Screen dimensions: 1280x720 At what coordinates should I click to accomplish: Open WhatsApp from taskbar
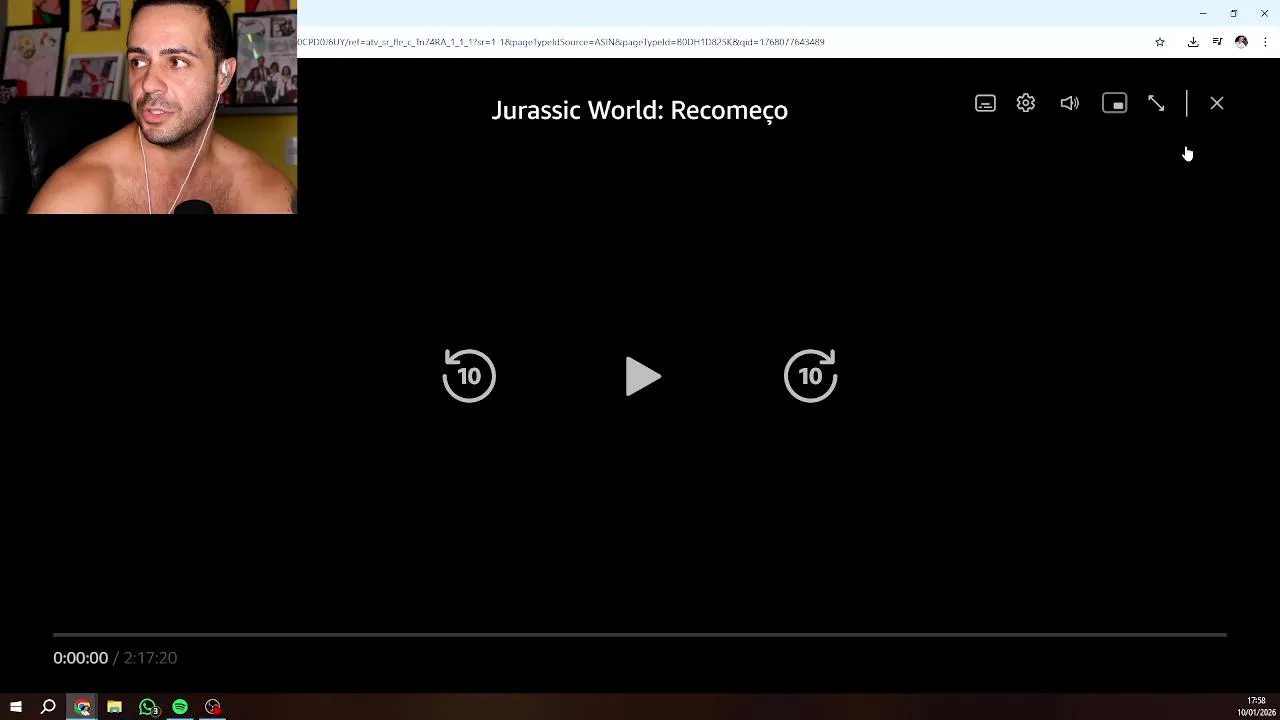pyautogui.click(x=148, y=707)
